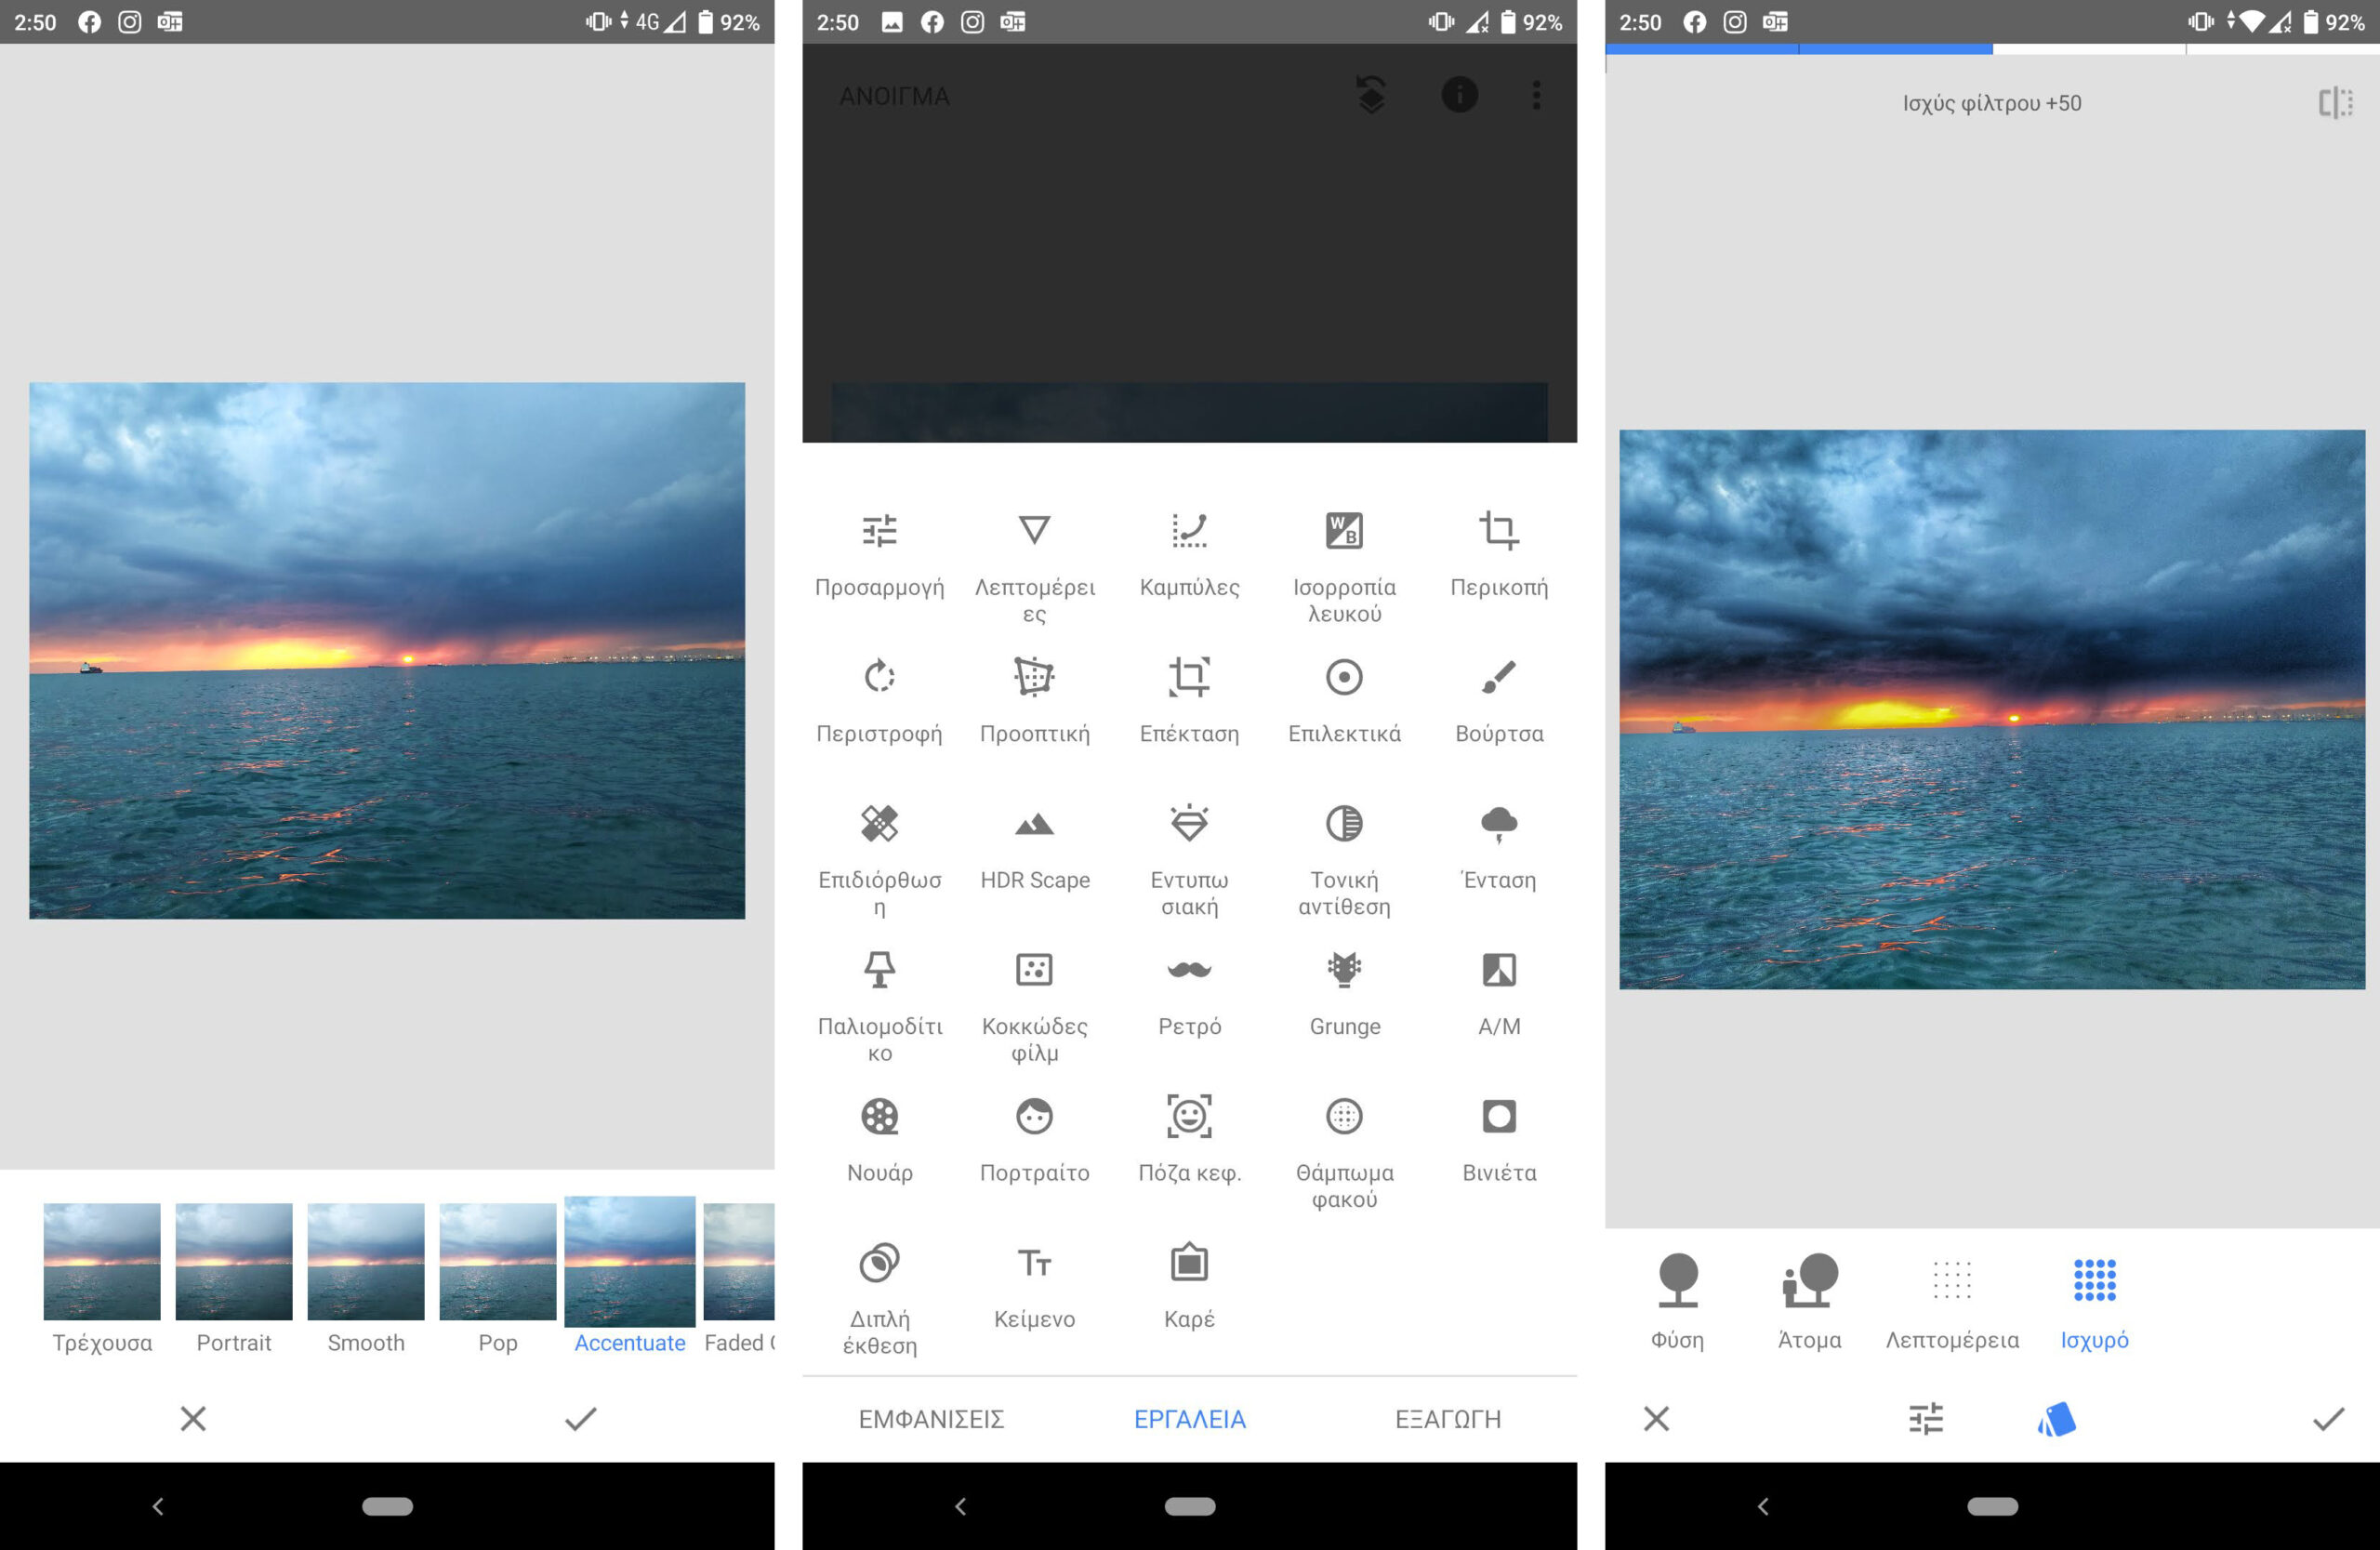This screenshot has height=1550, width=2380.
Task: Open the three-dot overflow menu
Action: point(1536,96)
